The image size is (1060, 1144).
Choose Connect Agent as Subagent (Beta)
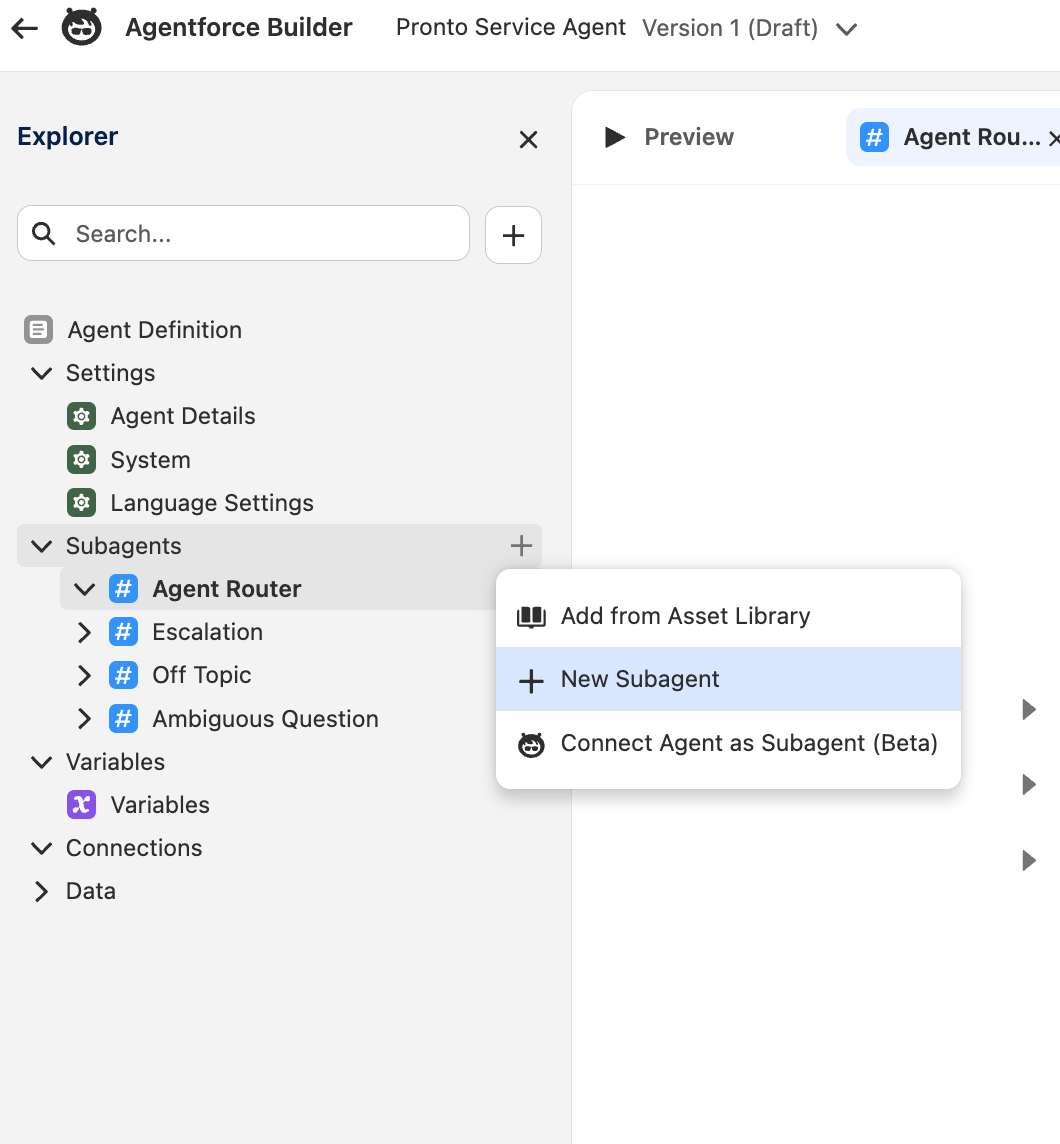click(x=728, y=743)
